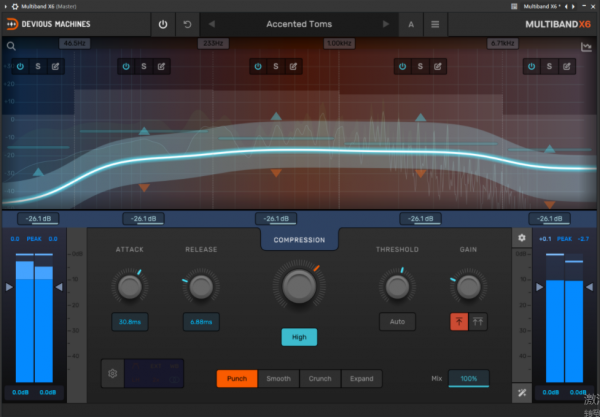Toggle power for the second band

(126, 67)
